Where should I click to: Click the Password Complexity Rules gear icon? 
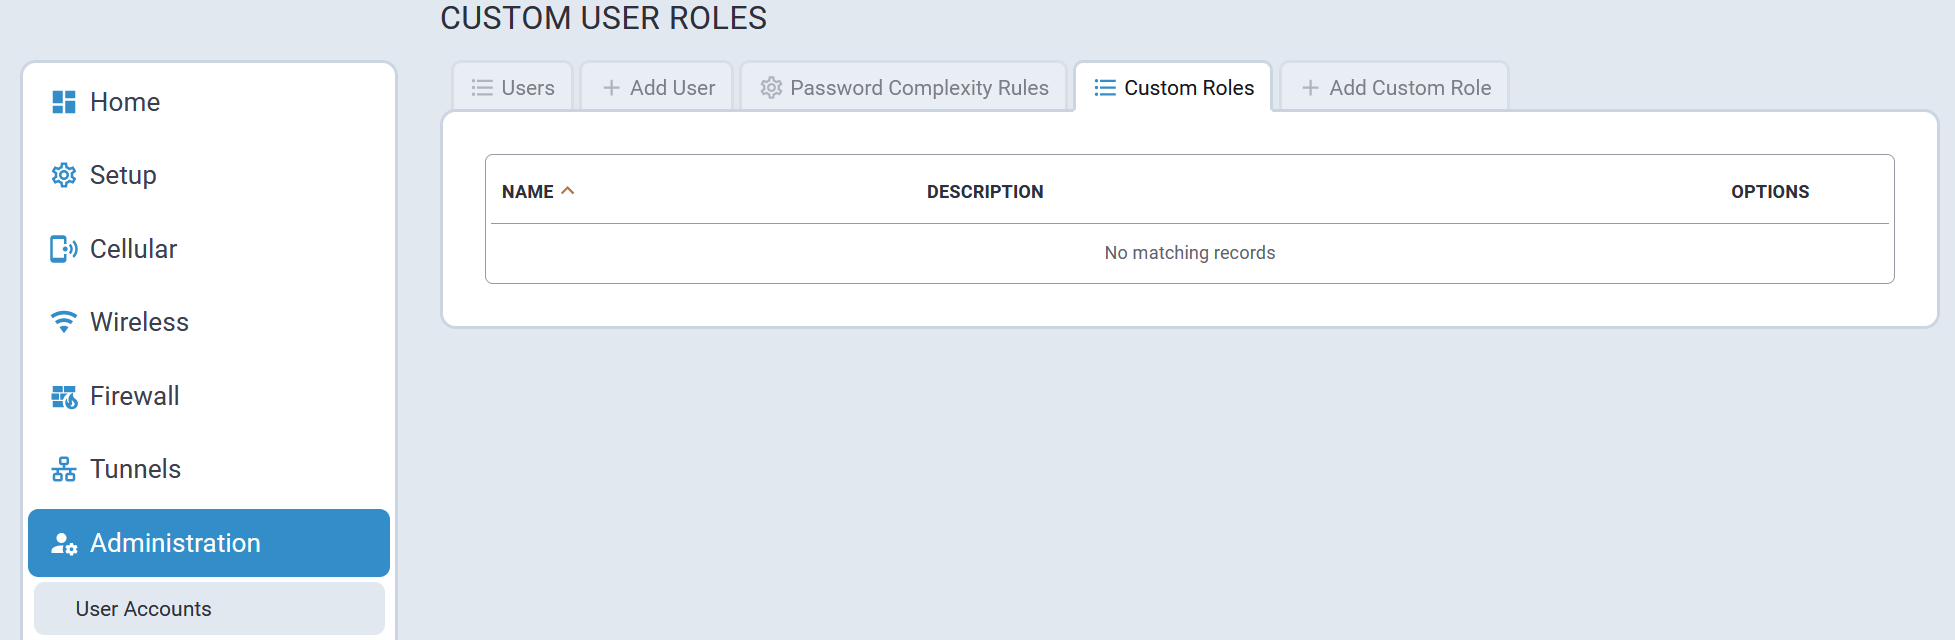coord(771,88)
